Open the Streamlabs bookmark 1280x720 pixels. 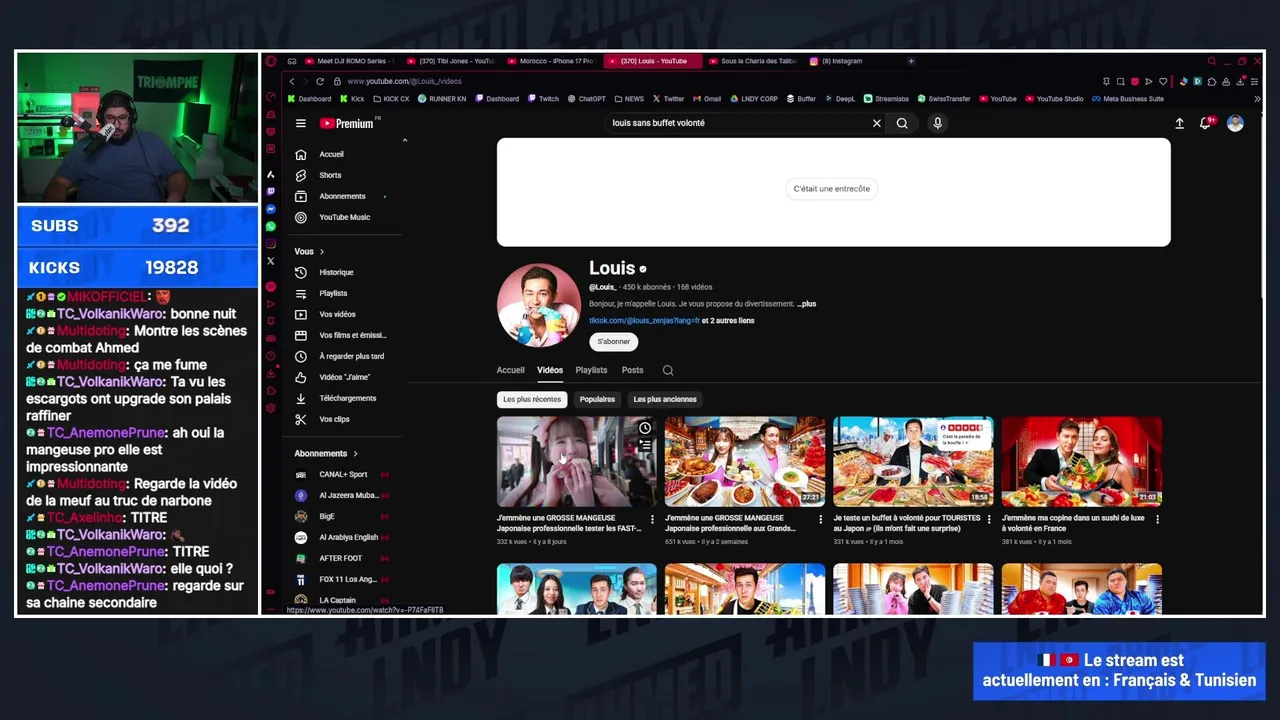click(x=886, y=99)
